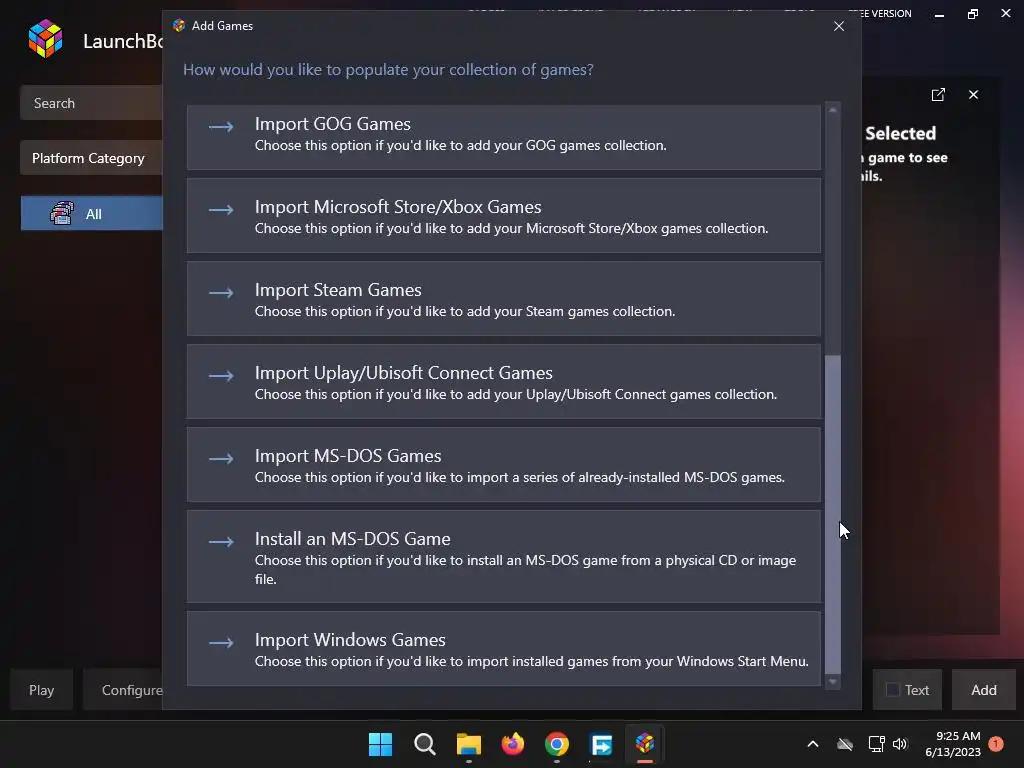
Task: Open Windows Search from taskbar
Action: [x=424, y=744]
